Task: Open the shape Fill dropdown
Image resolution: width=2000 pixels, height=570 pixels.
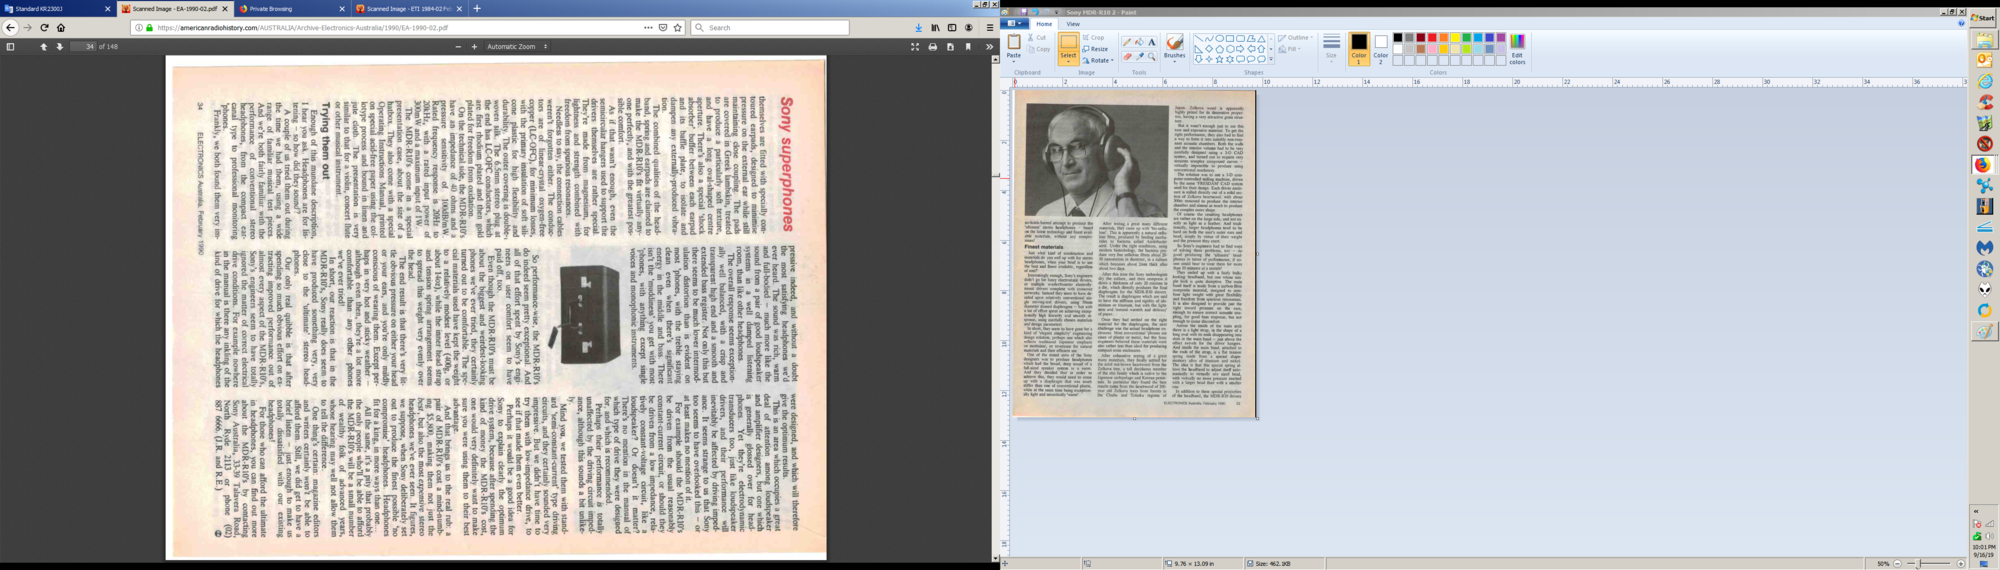Action: tap(1290, 49)
